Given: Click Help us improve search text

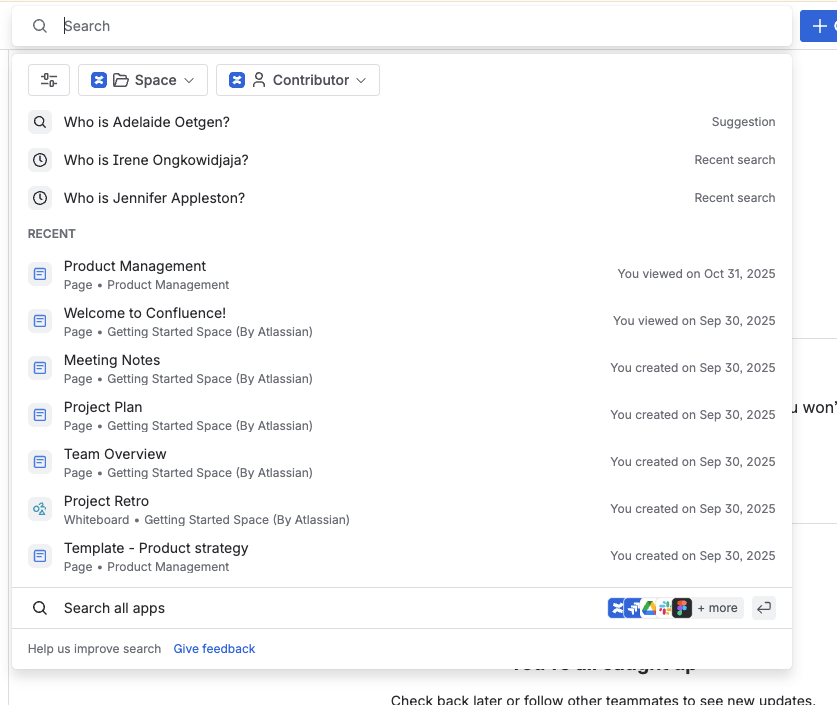Looking at the screenshot, I should click(x=94, y=649).
